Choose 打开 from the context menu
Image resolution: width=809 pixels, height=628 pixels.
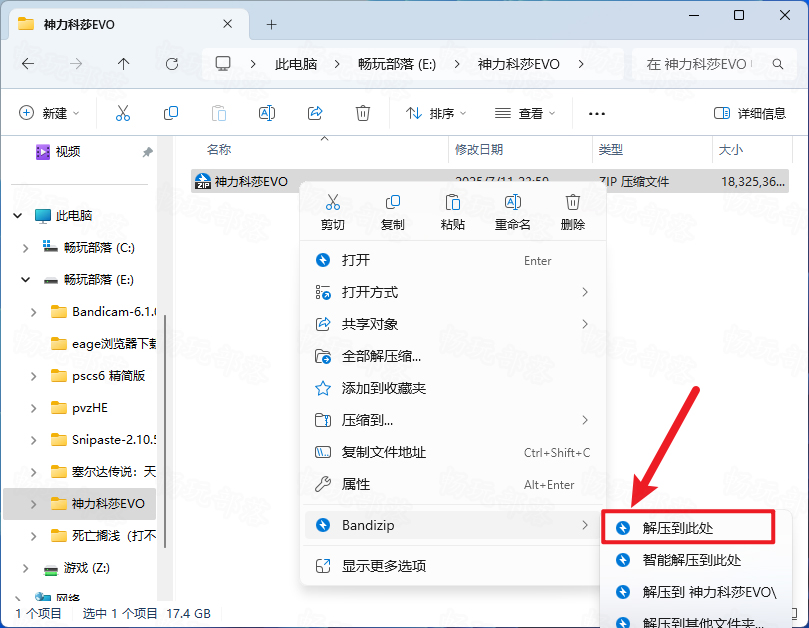tap(452, 260)
